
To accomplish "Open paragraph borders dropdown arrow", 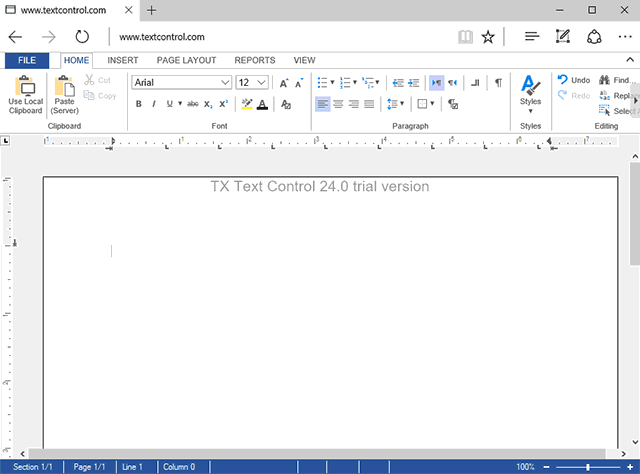I will point(432,104).
